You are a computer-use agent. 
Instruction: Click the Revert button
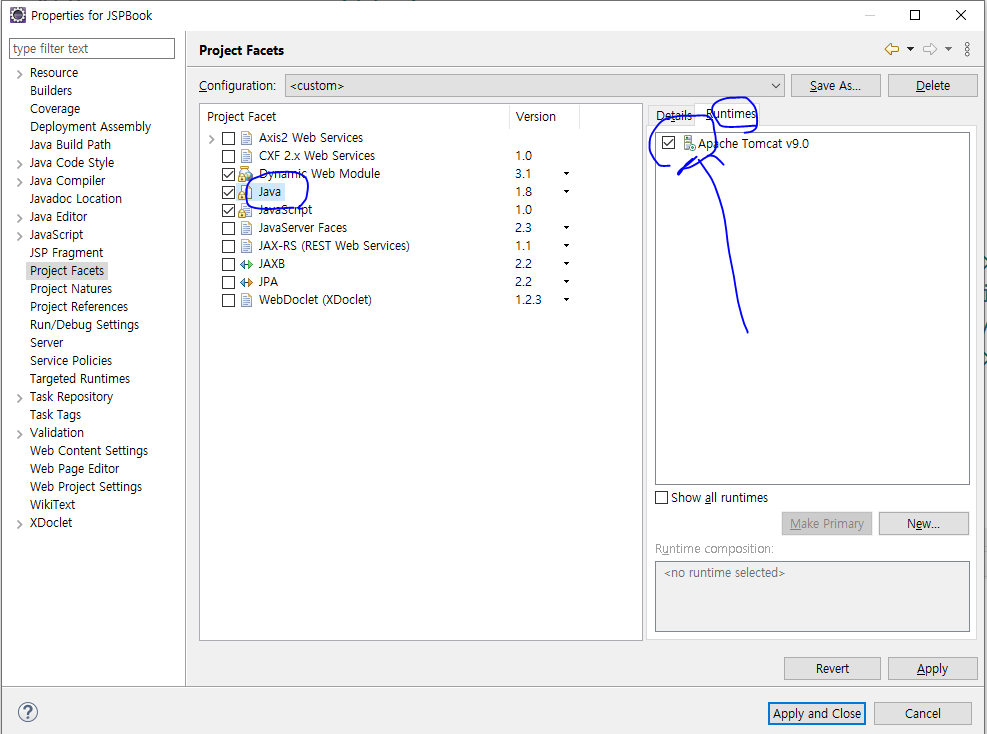(x=832, y=669)
